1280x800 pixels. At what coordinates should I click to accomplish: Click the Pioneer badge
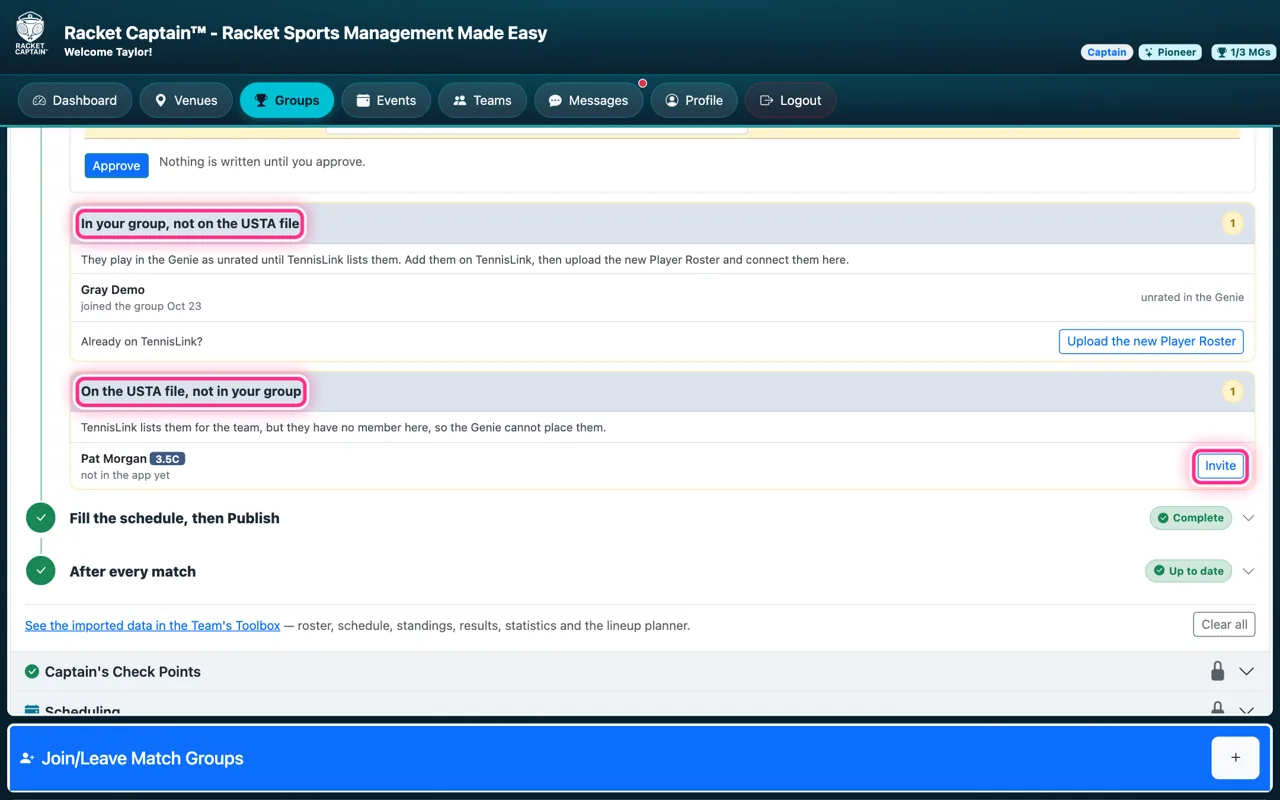click(x=1170, y=52)
